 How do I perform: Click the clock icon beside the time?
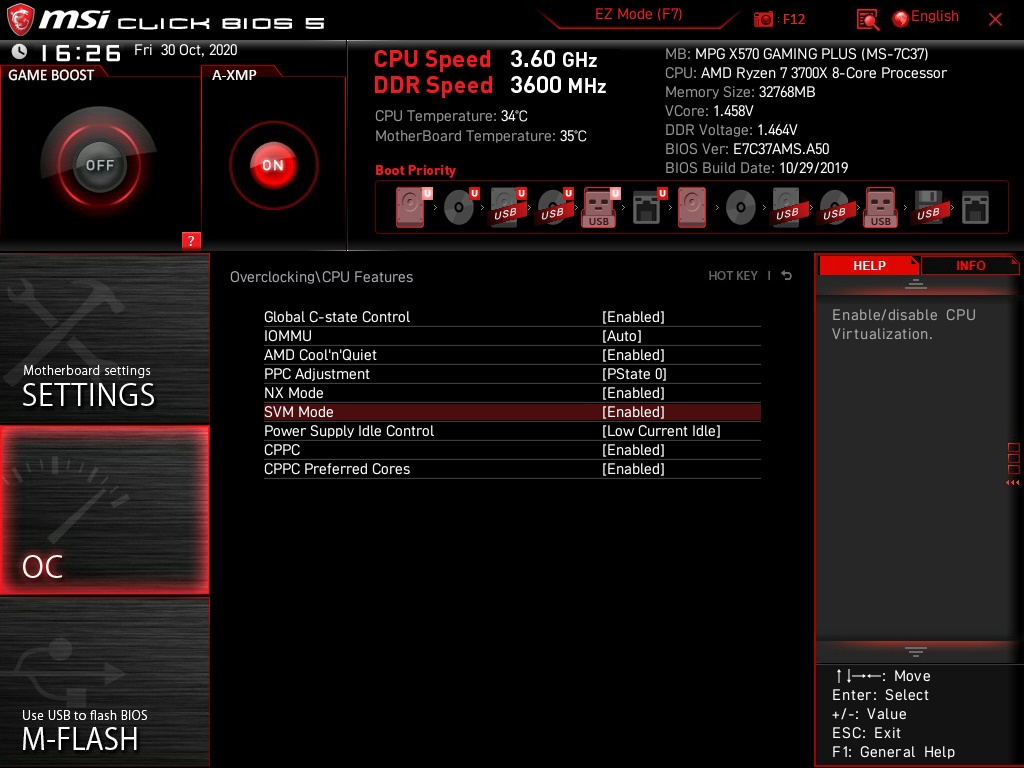coord(20,51)
